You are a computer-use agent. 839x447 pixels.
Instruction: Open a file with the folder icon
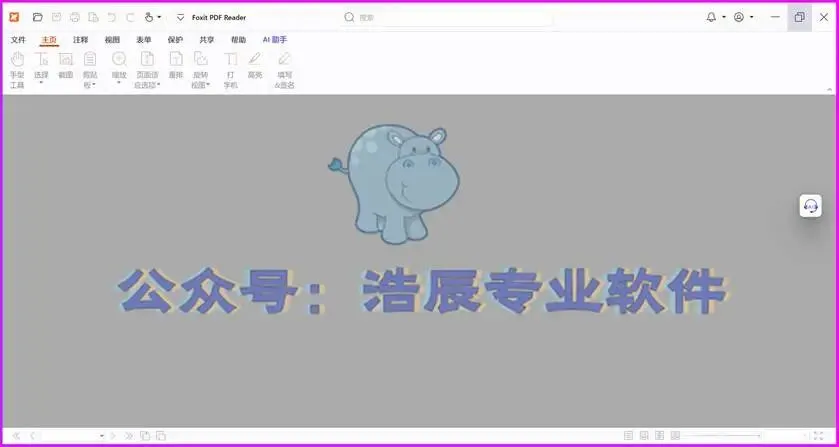pyautogui.click(x=37, y=17)
